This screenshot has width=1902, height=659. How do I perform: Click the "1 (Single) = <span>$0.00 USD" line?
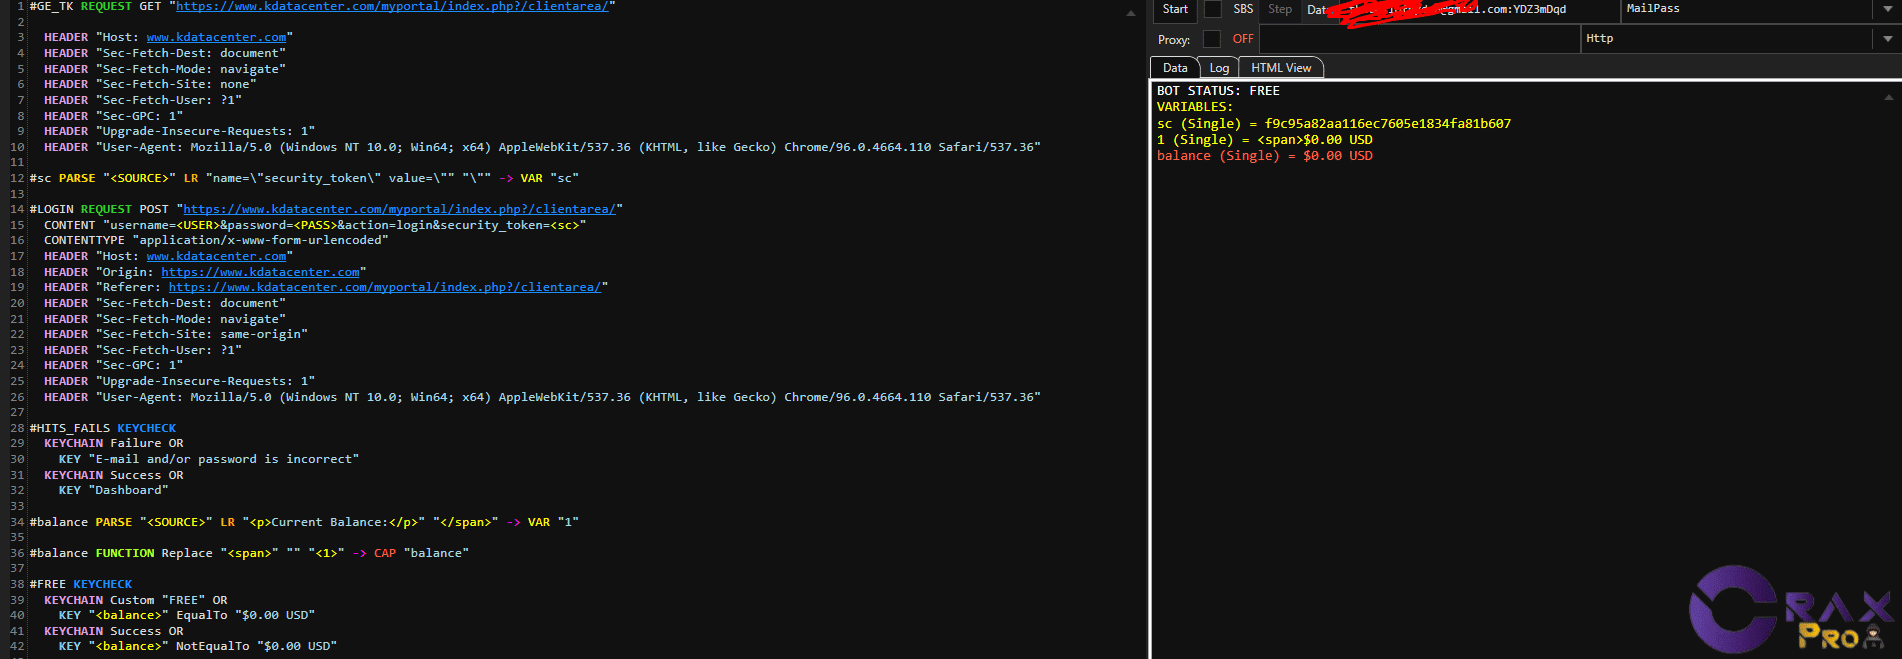1265,140
